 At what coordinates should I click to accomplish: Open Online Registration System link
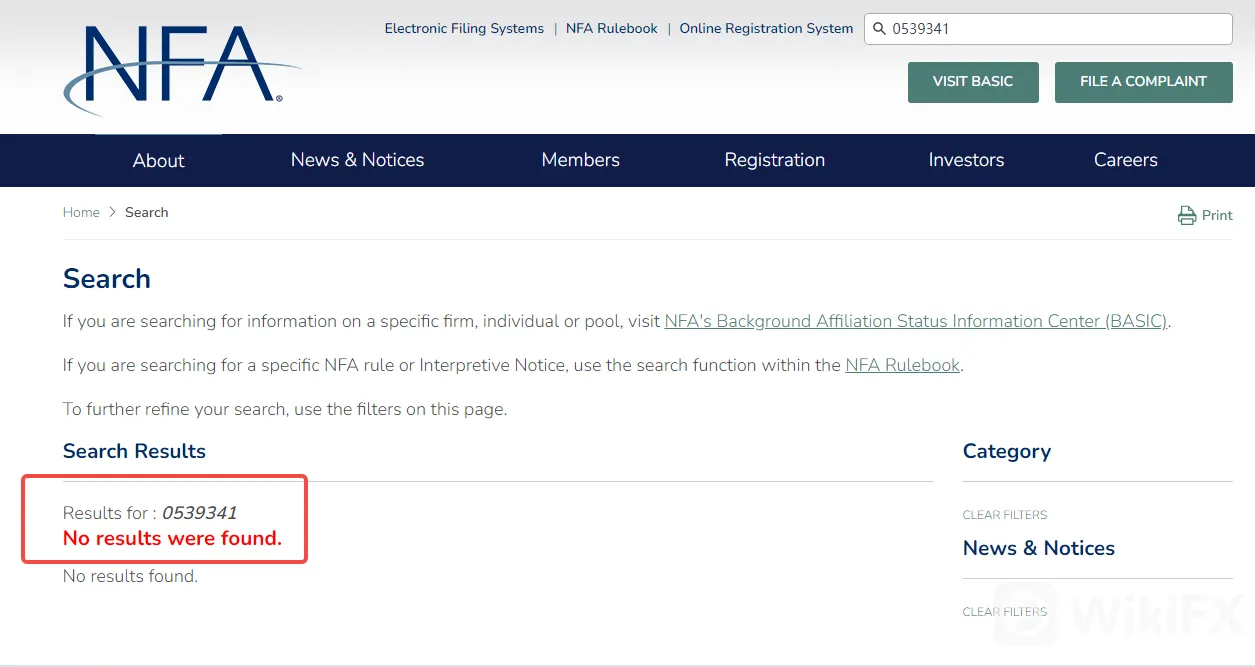click(x=766, y=29)
